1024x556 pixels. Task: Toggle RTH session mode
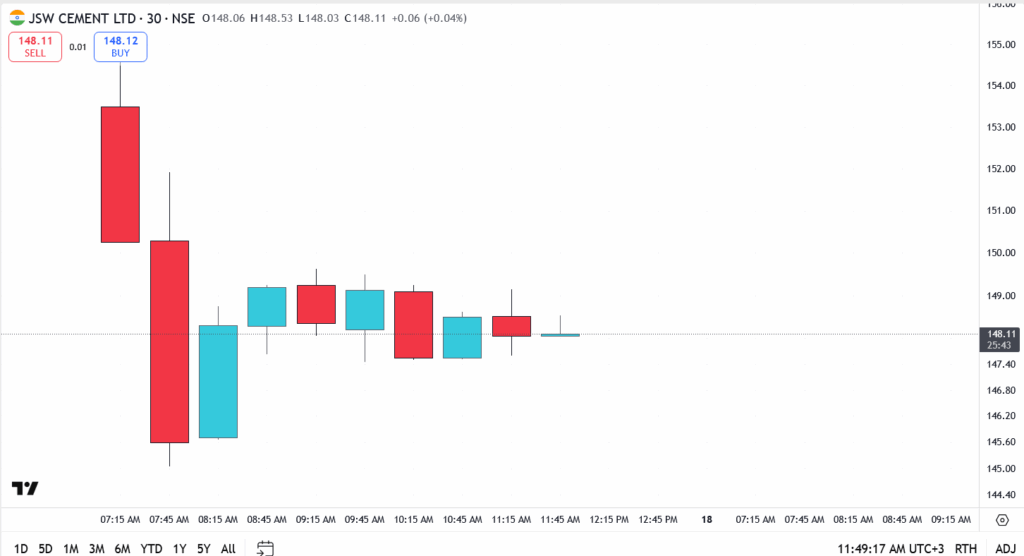coord(966,548)
